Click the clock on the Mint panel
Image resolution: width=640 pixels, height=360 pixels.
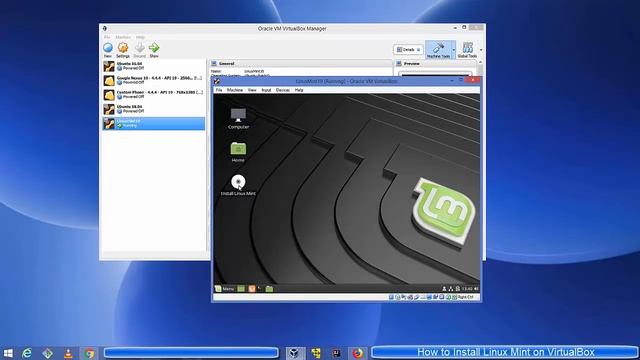tap(467, 289)
